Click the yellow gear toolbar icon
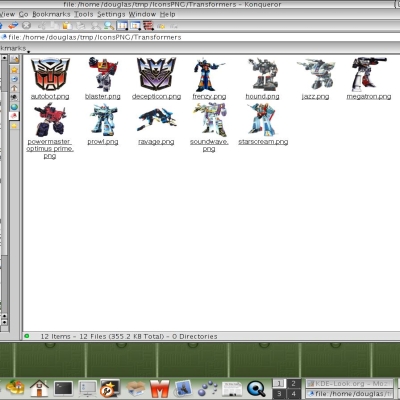 (x=161, y=26)
